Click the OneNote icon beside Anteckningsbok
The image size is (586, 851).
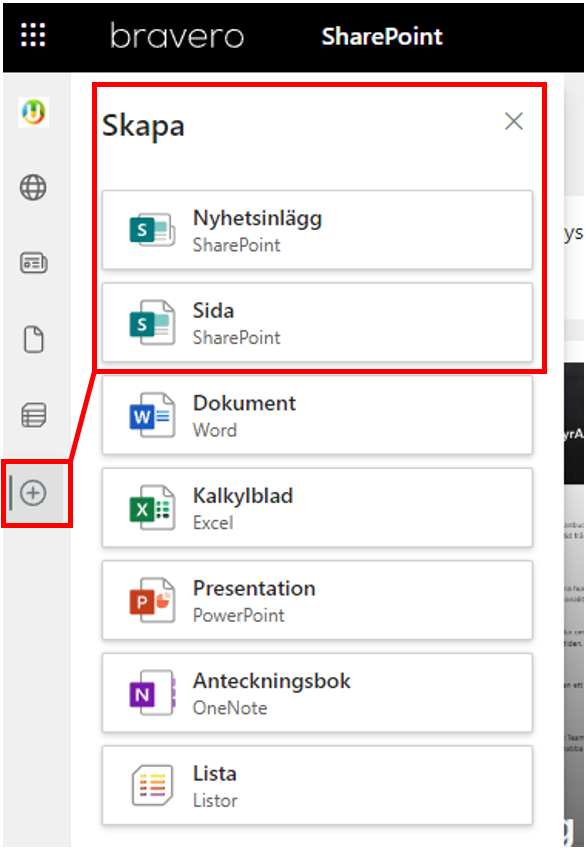(x=152, y=693)
